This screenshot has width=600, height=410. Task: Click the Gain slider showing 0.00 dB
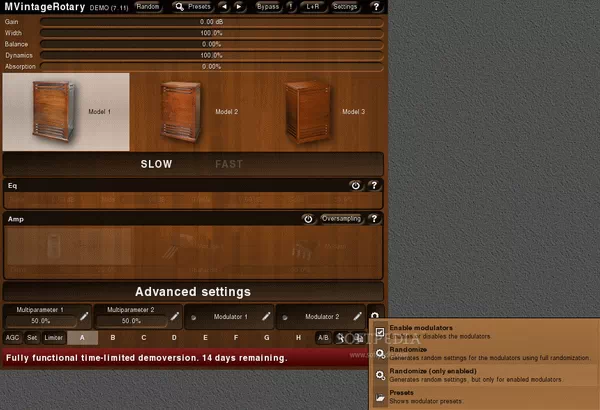pyautogui.click(x=212, y=22)
